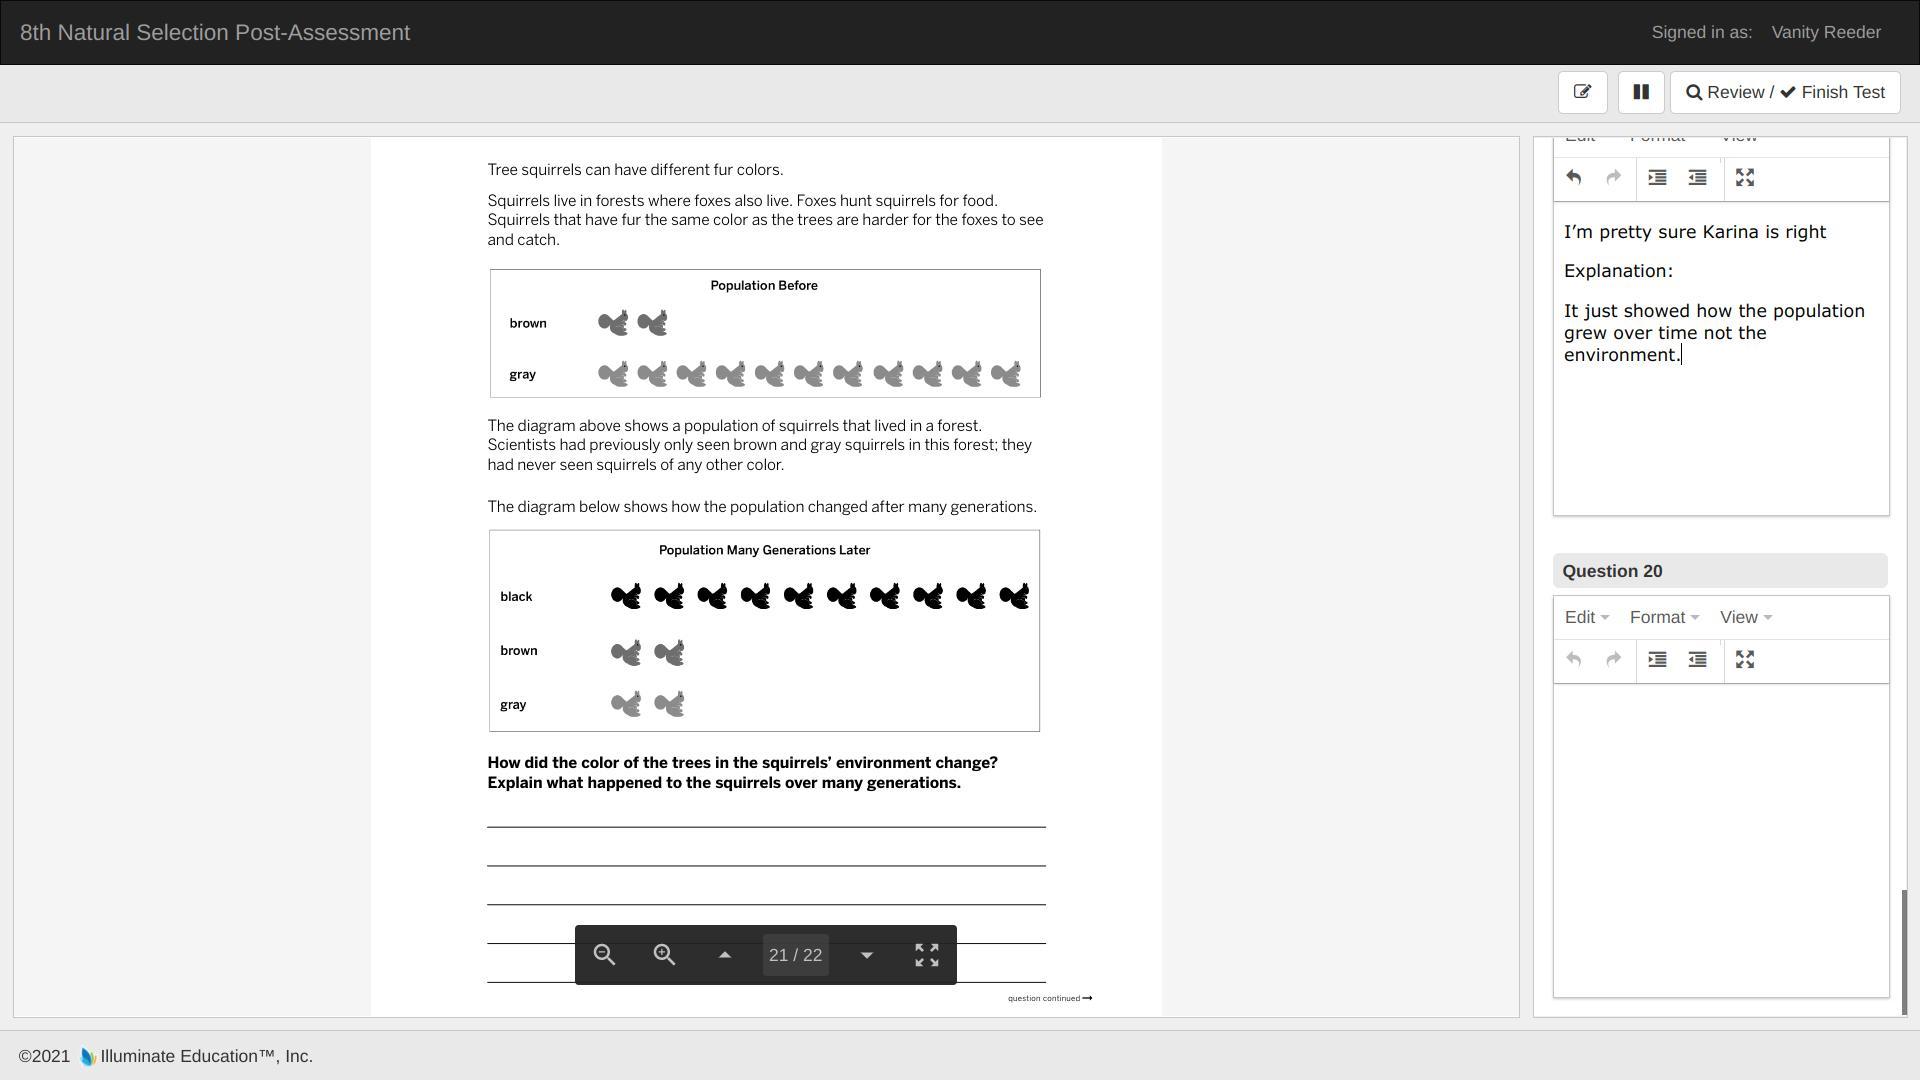1920x1080 pixels.
Task: Click the right panel vertical scrollbar
Action: (1903, 950)
